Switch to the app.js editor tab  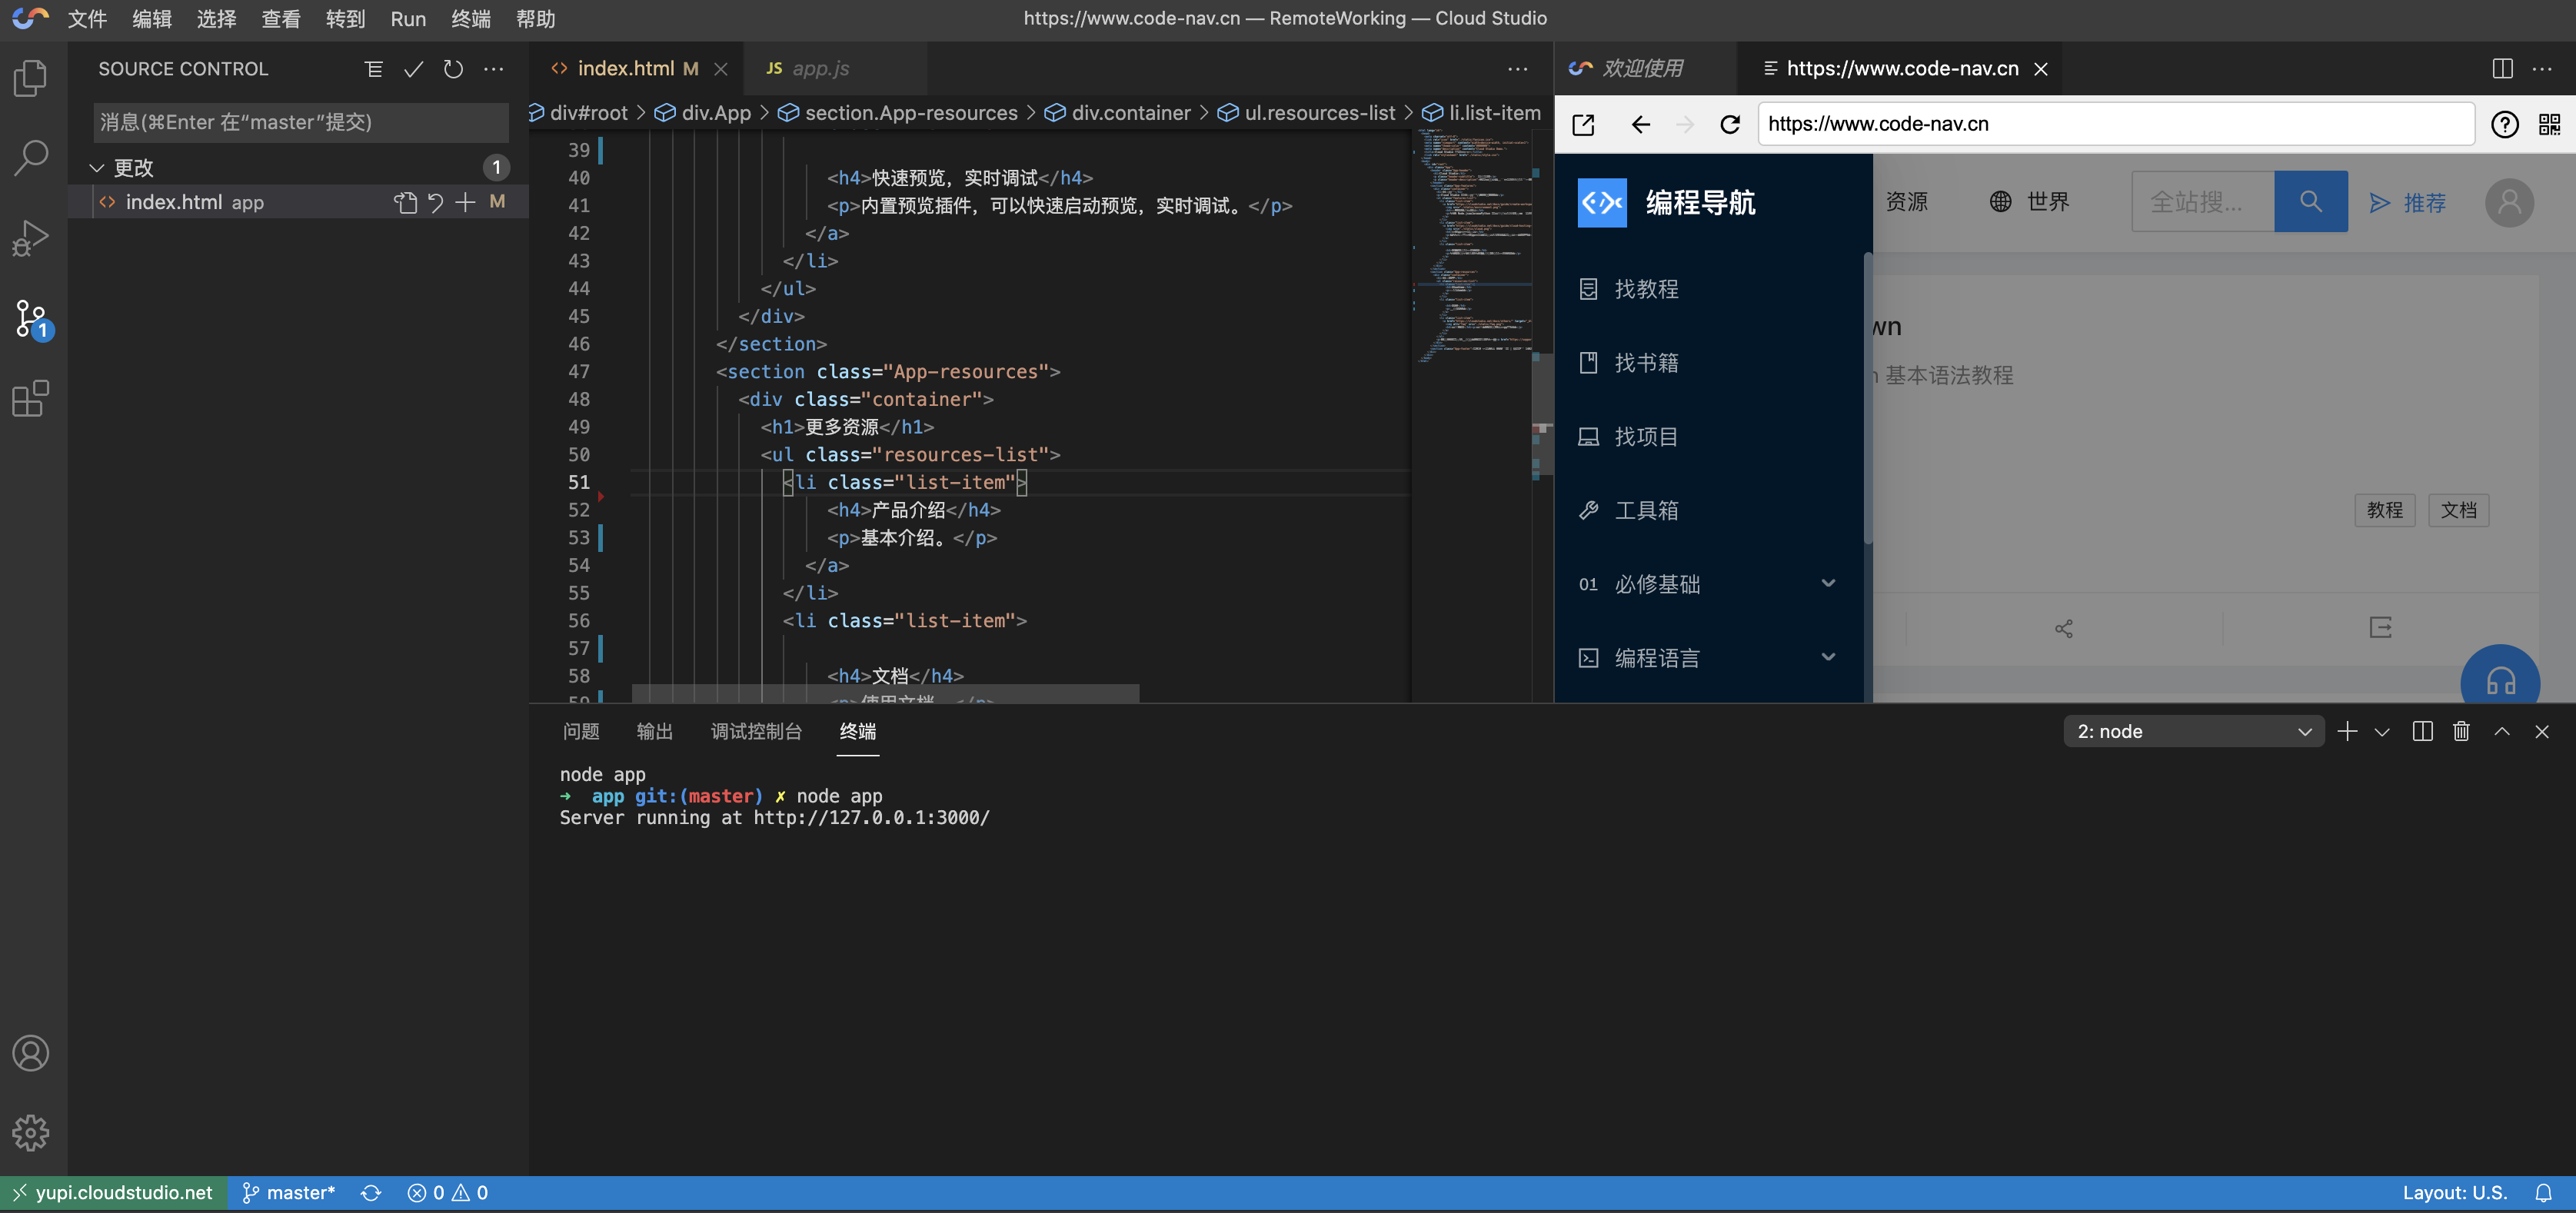point(820,68)
